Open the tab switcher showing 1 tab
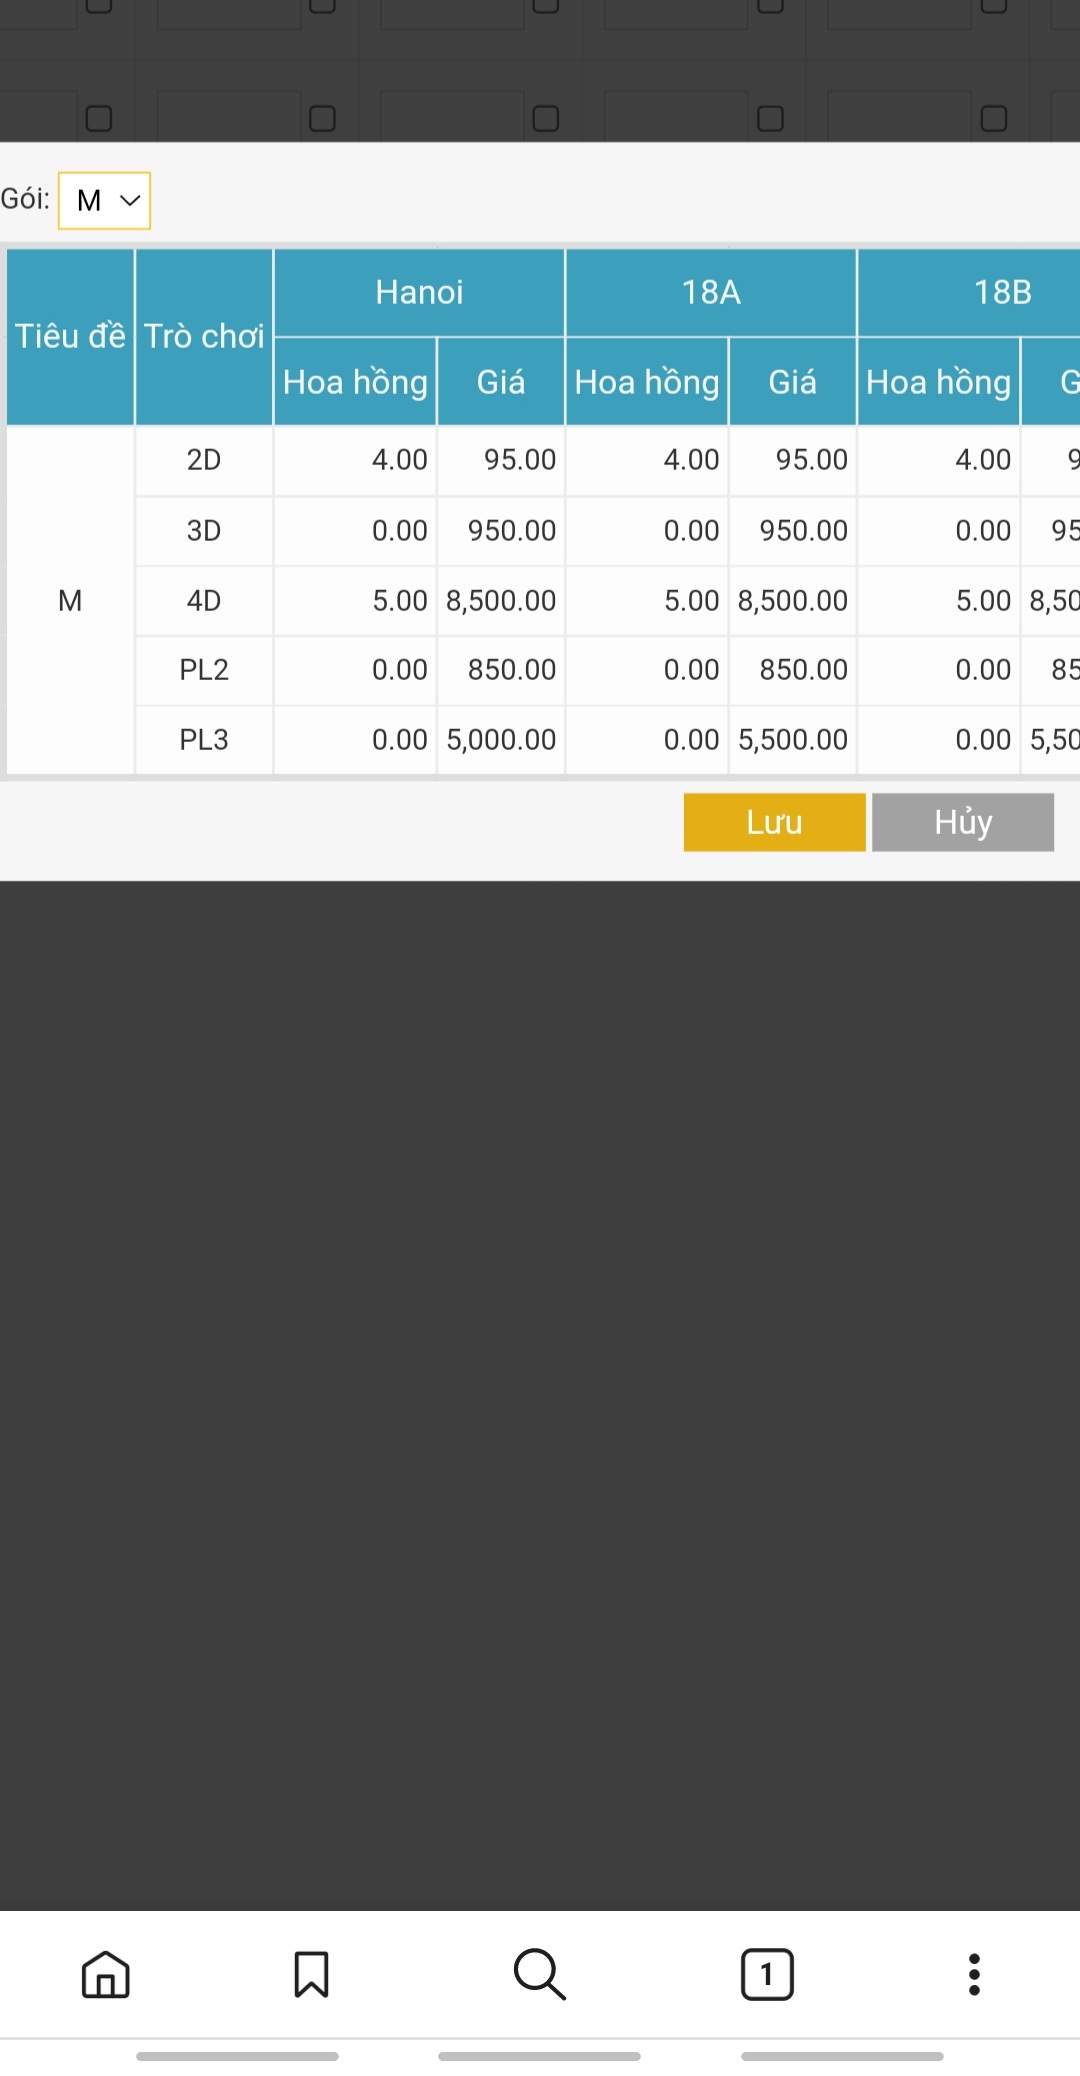Screen dimensions: 1080x2076 point(767,1974)
